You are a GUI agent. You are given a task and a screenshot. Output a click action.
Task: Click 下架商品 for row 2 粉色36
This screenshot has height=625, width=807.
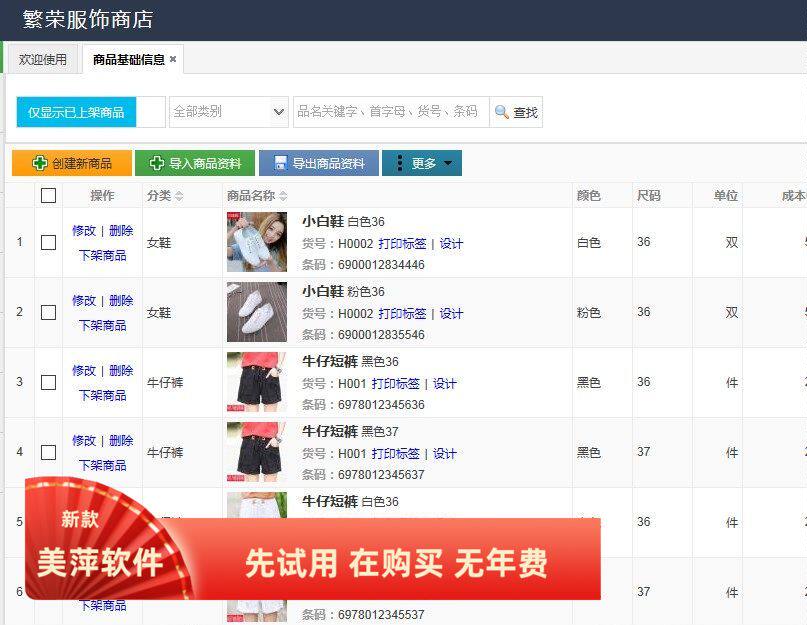[102, 325]
